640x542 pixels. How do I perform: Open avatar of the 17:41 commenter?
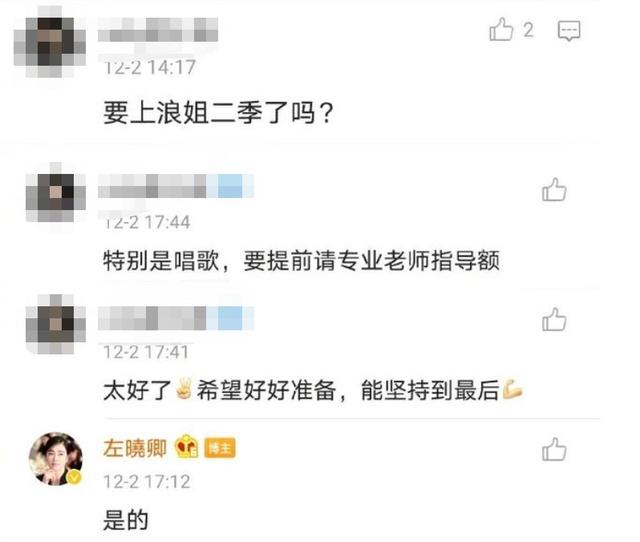pos(56,323)
